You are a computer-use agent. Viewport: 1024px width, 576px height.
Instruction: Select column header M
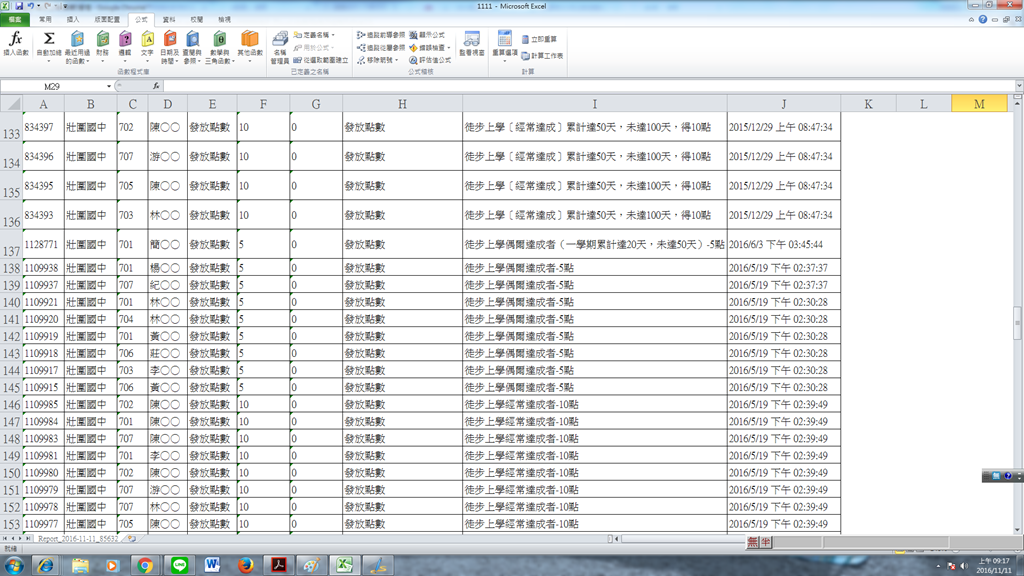[x=979, y=104]
